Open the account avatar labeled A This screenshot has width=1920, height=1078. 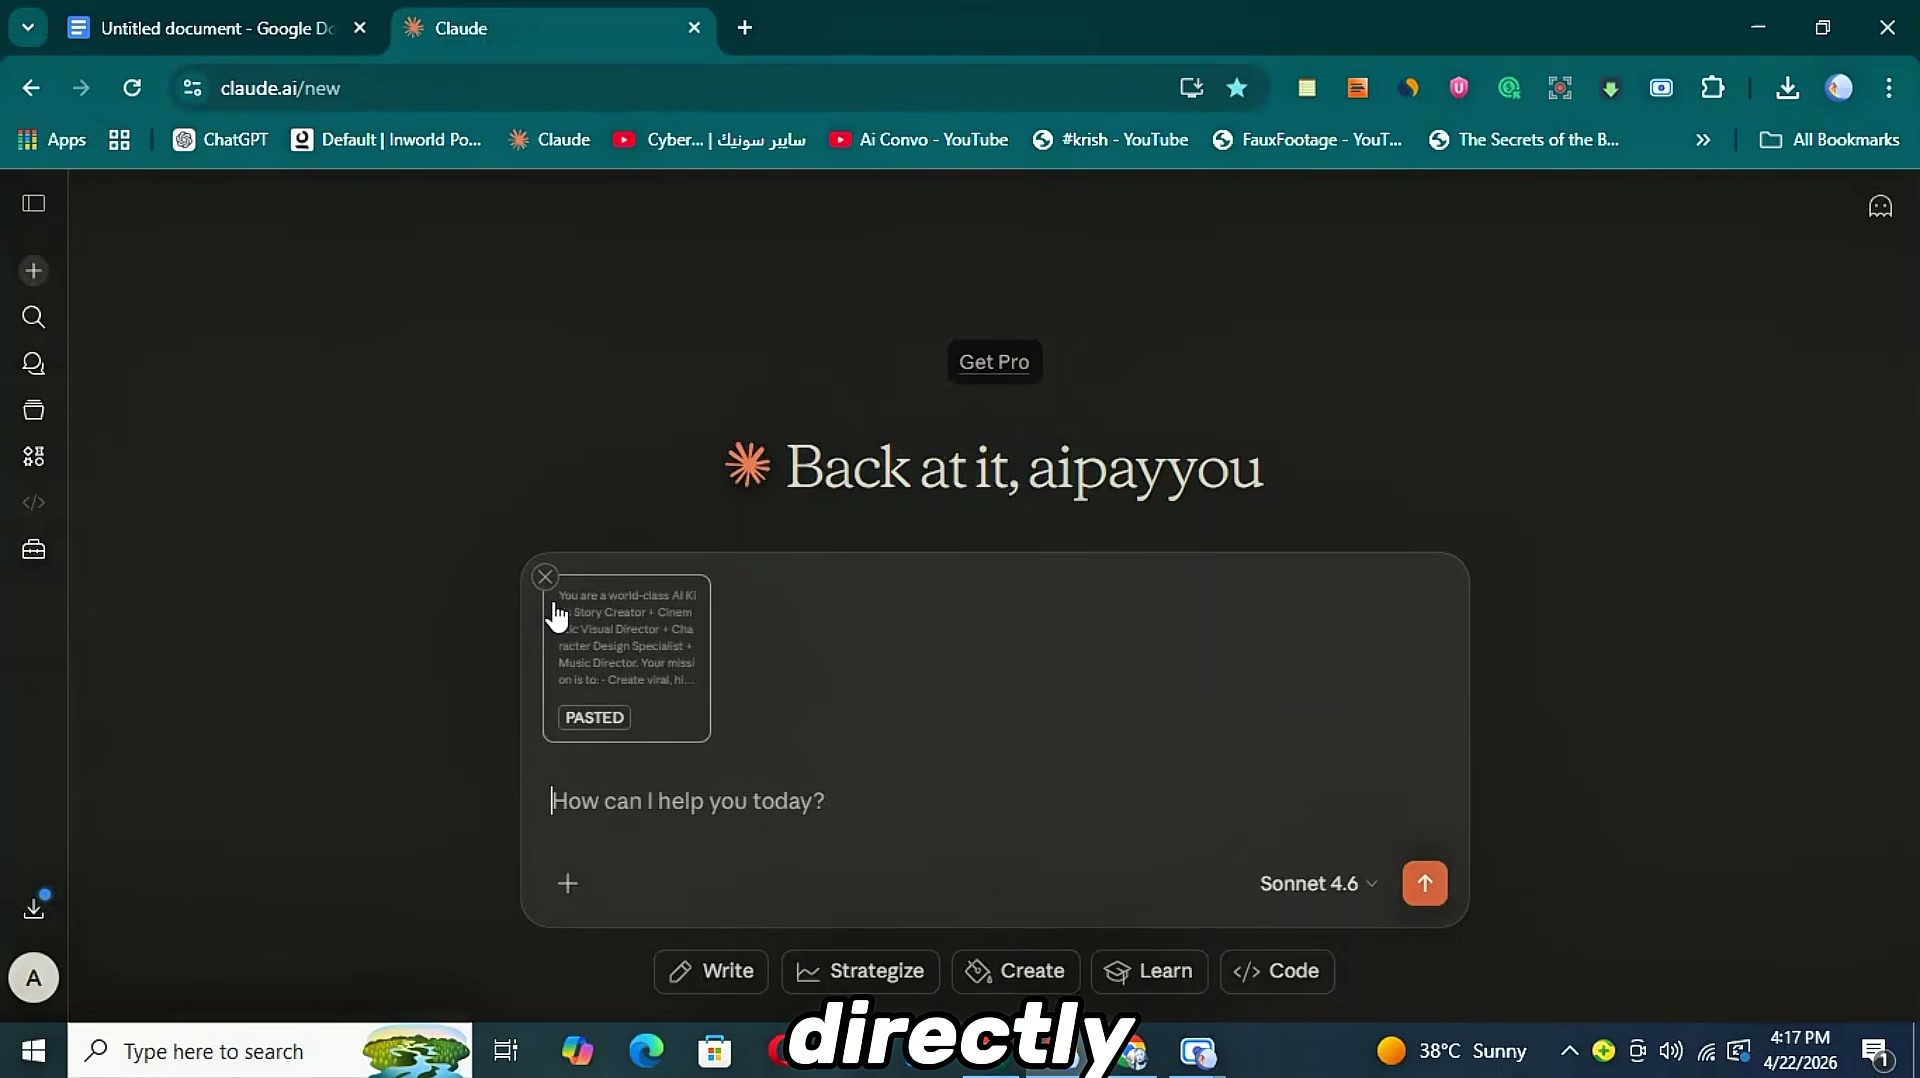tap(34, 978)
